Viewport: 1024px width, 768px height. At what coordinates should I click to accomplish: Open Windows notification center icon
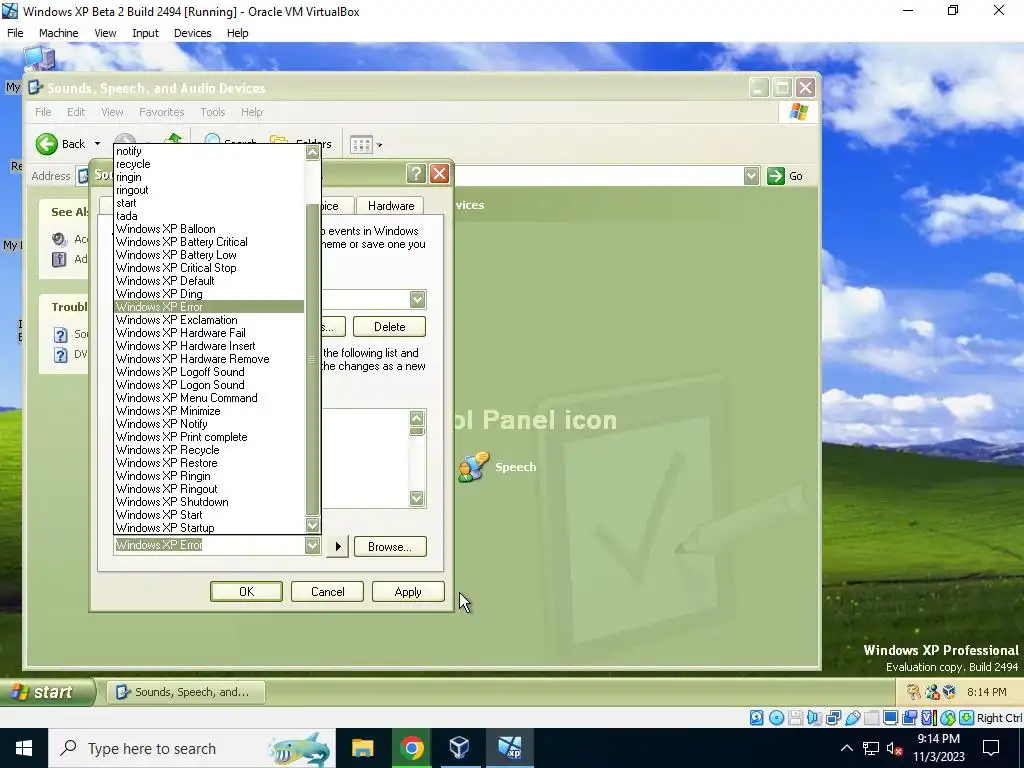pos(991,748)
